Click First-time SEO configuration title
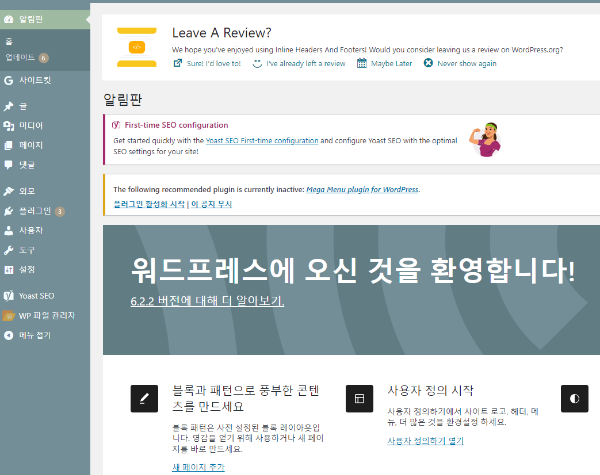Screen dimensions: 600x475 [x=176, y=125]
